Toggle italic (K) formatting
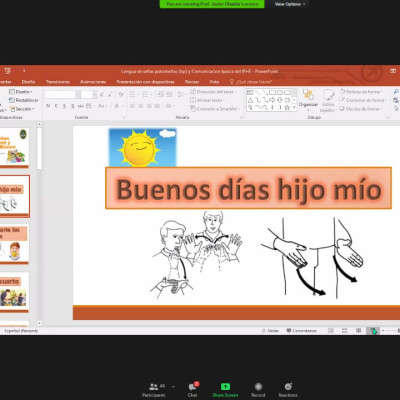Viewport: 400px width, 400px height. (x=56, y=106)
